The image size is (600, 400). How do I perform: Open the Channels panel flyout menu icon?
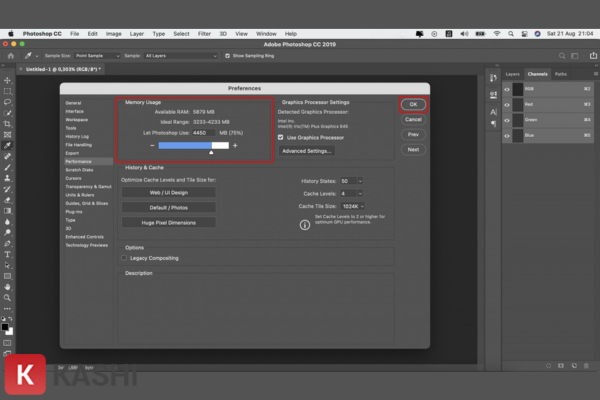[594, 74]
